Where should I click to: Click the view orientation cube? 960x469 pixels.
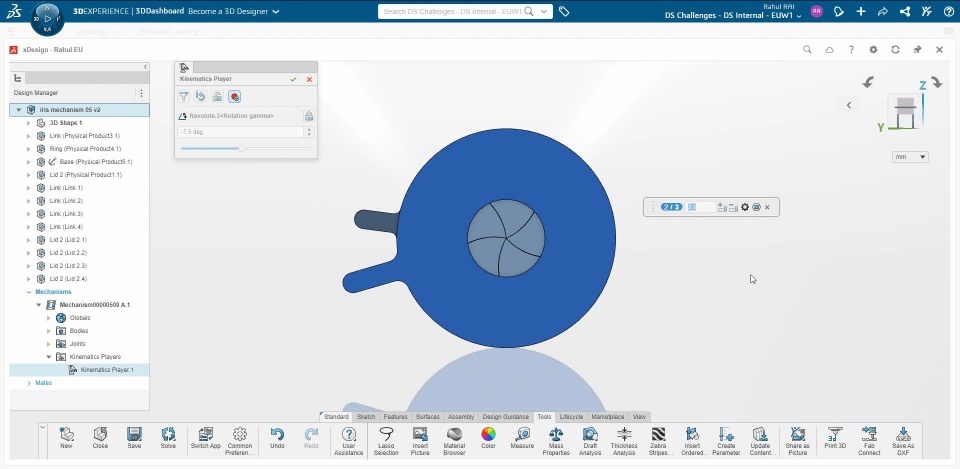906,111
